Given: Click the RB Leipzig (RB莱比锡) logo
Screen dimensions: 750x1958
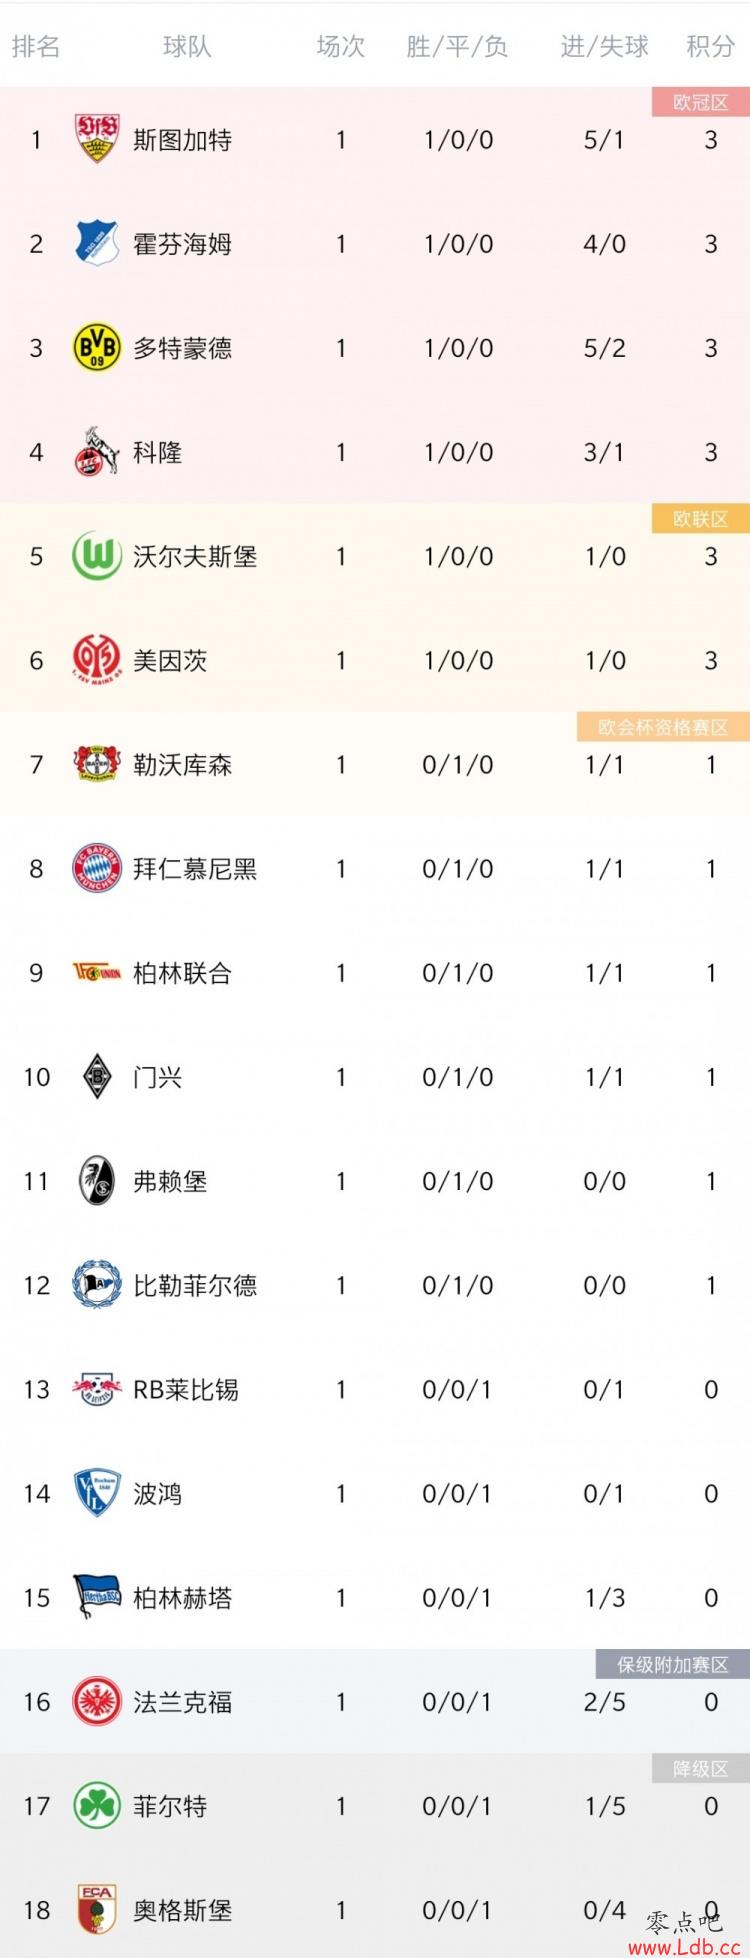Looking at the screenshot, I should click(x=97, y=1389).
